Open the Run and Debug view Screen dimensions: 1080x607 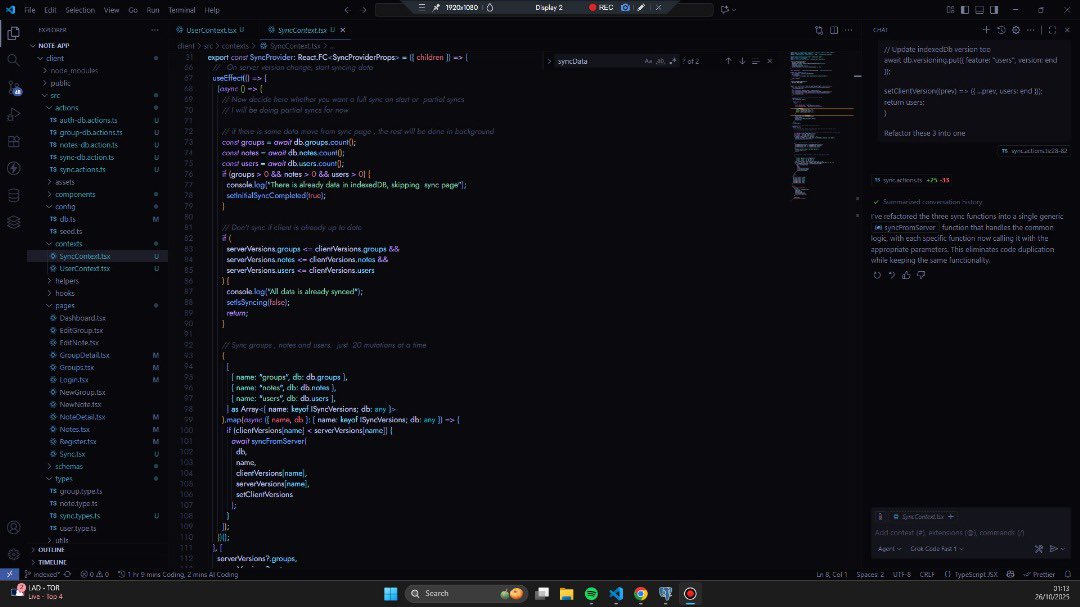[x=13, y=114]
